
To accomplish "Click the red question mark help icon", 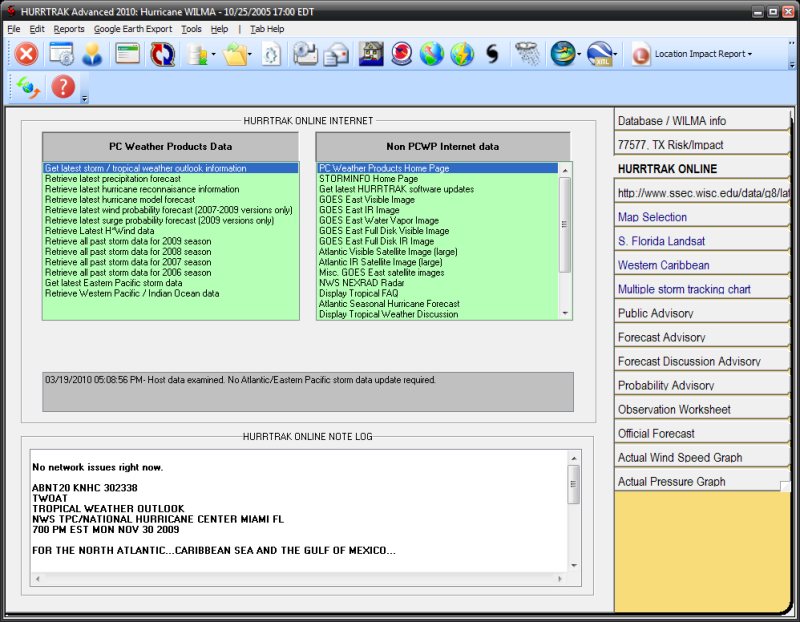I will tap(63, 88).
